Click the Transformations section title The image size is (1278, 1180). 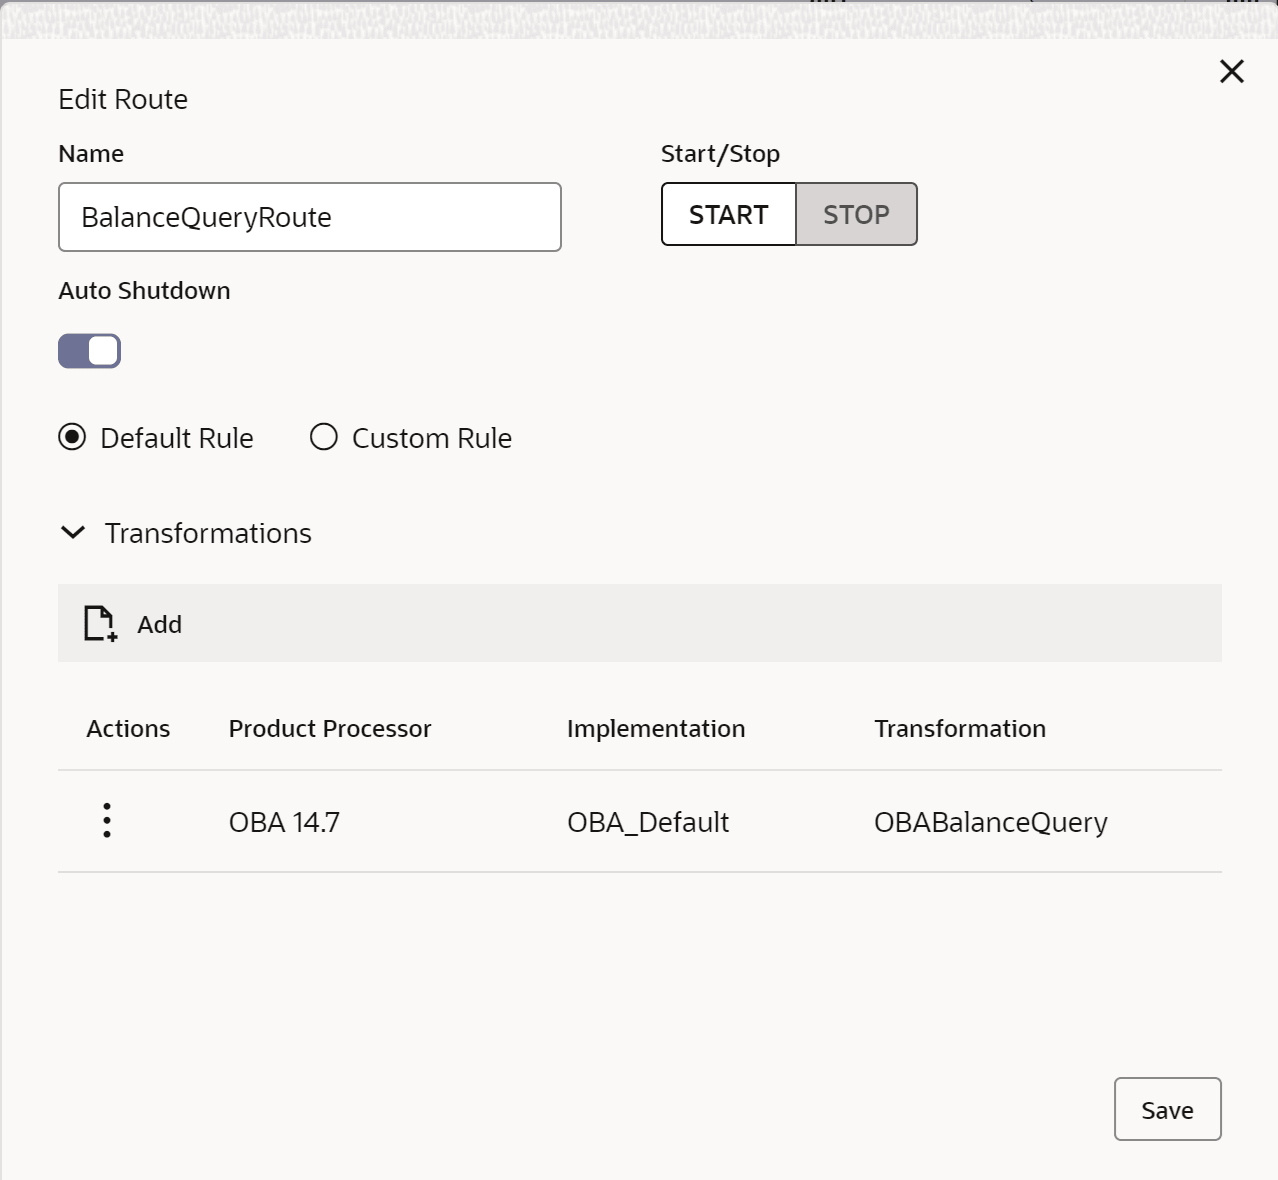(x=208, y=534)
